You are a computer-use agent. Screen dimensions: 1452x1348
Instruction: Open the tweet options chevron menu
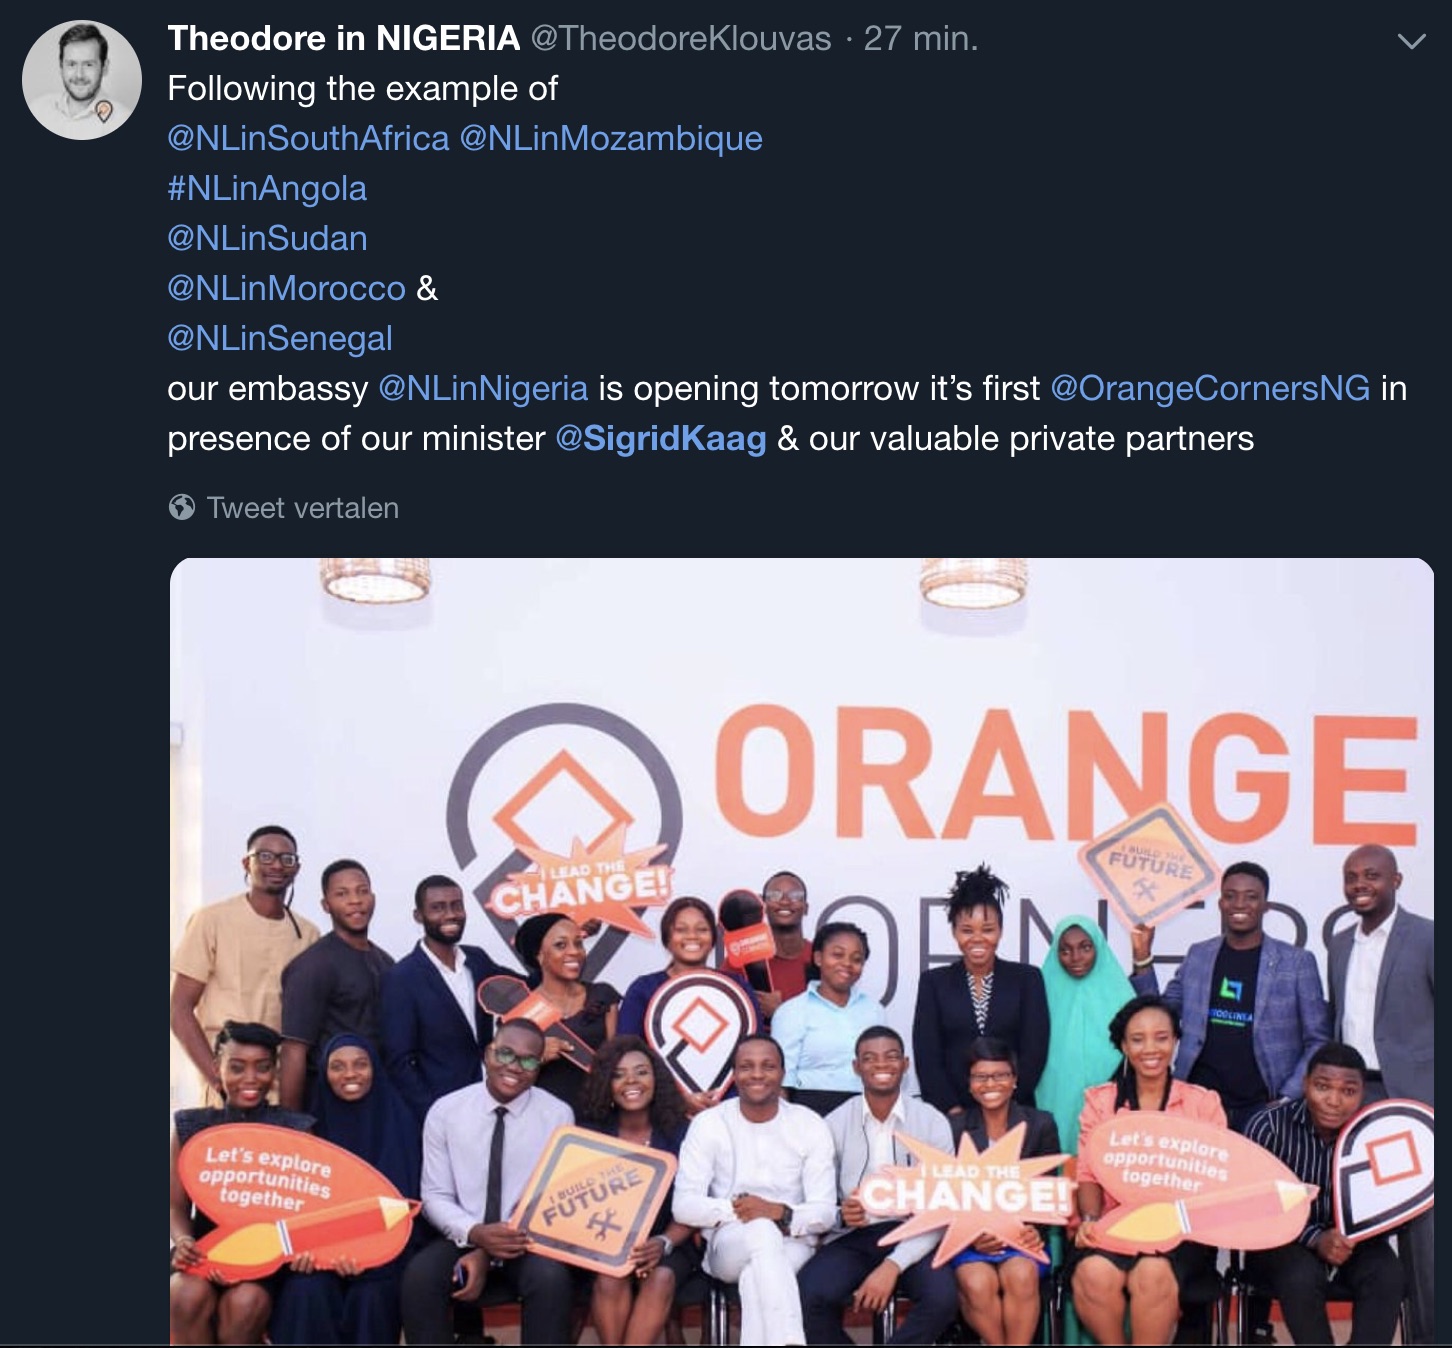coord(1411,42)
